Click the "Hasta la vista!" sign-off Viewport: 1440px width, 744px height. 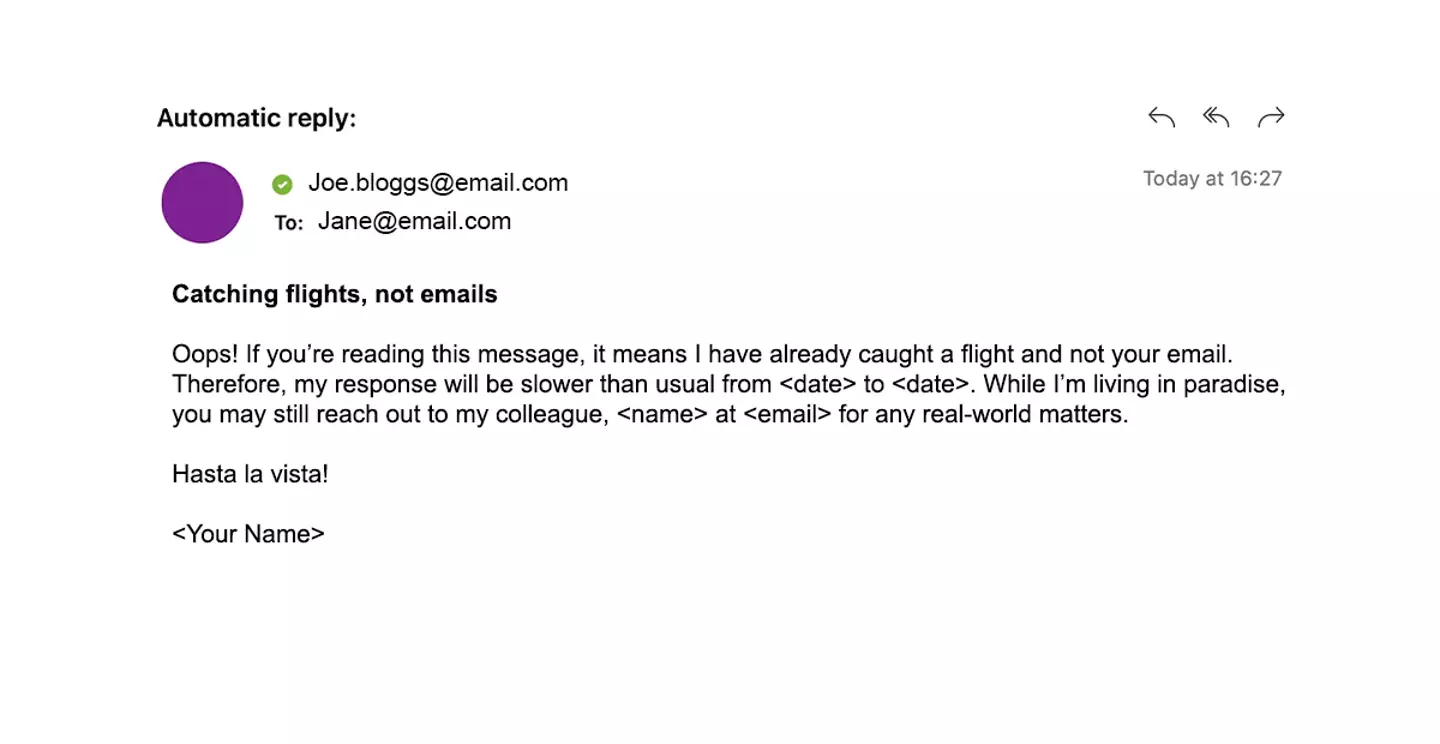250,474
